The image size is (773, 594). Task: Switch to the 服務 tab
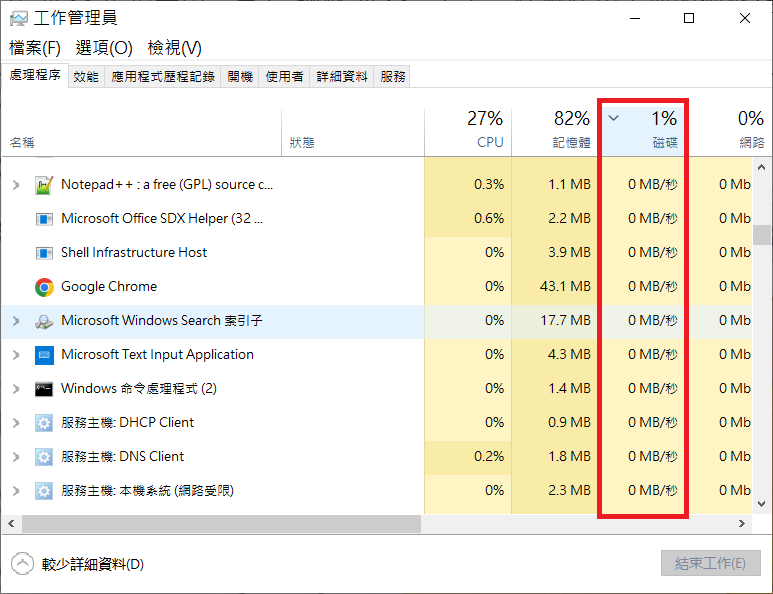coord(392,76)
